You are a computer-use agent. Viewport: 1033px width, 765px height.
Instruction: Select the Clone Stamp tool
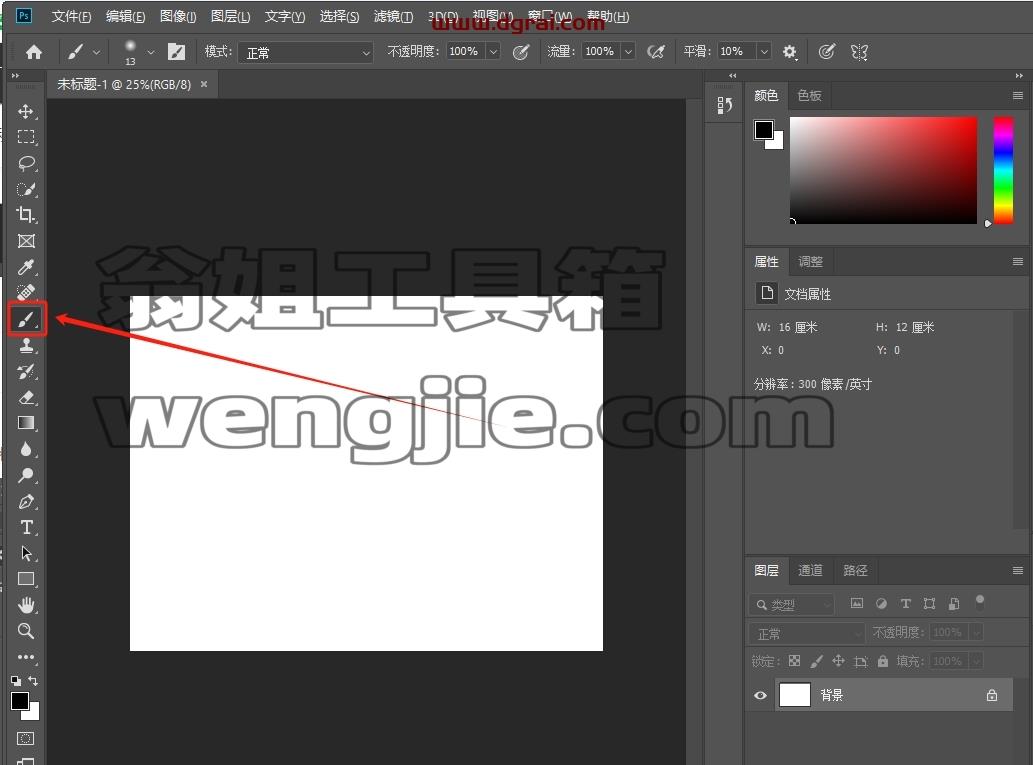coord(26,345)
